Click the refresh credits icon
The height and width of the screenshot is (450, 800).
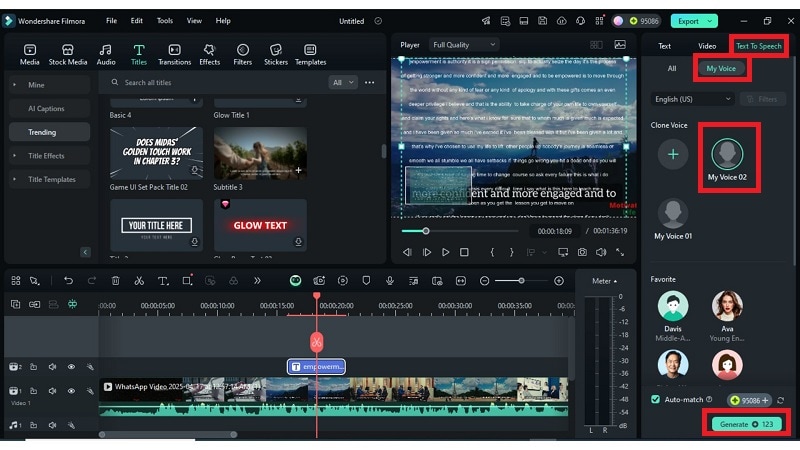[781, 401]
